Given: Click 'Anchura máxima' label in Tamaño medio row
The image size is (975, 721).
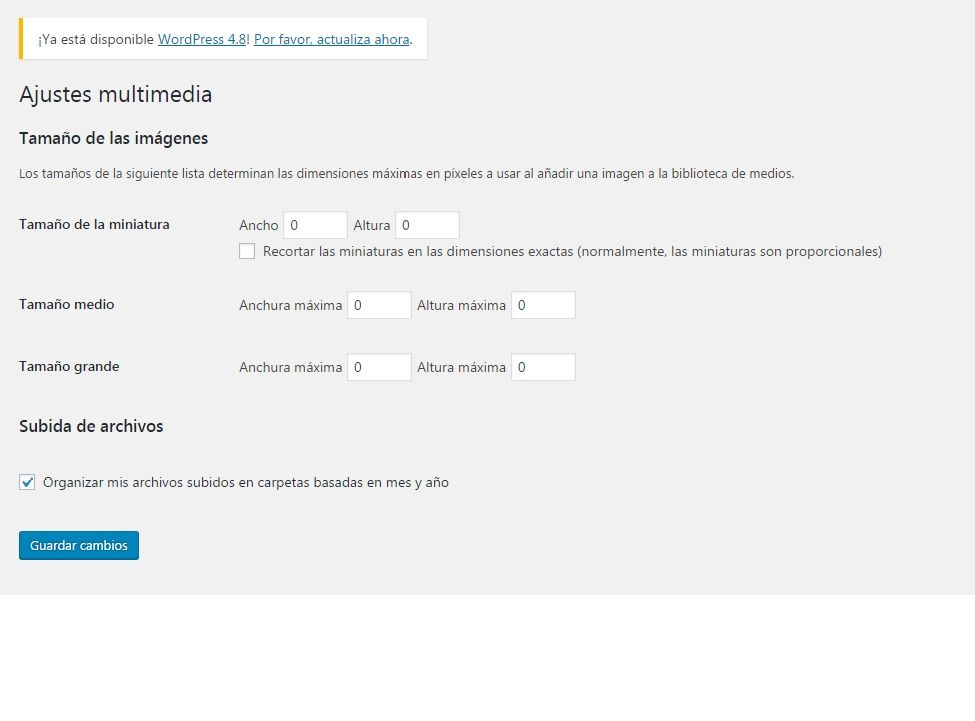Looking at the screenshot, I should coord(290,306).
